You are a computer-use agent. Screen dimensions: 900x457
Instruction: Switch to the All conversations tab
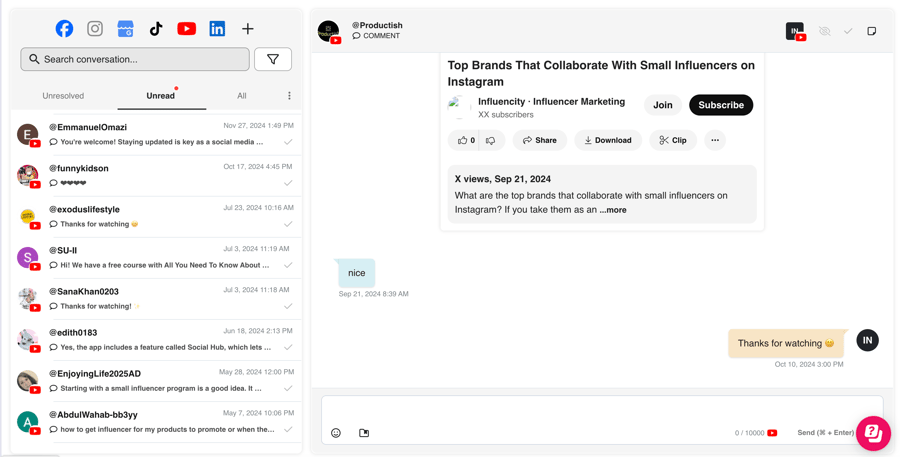pos(241,96)
